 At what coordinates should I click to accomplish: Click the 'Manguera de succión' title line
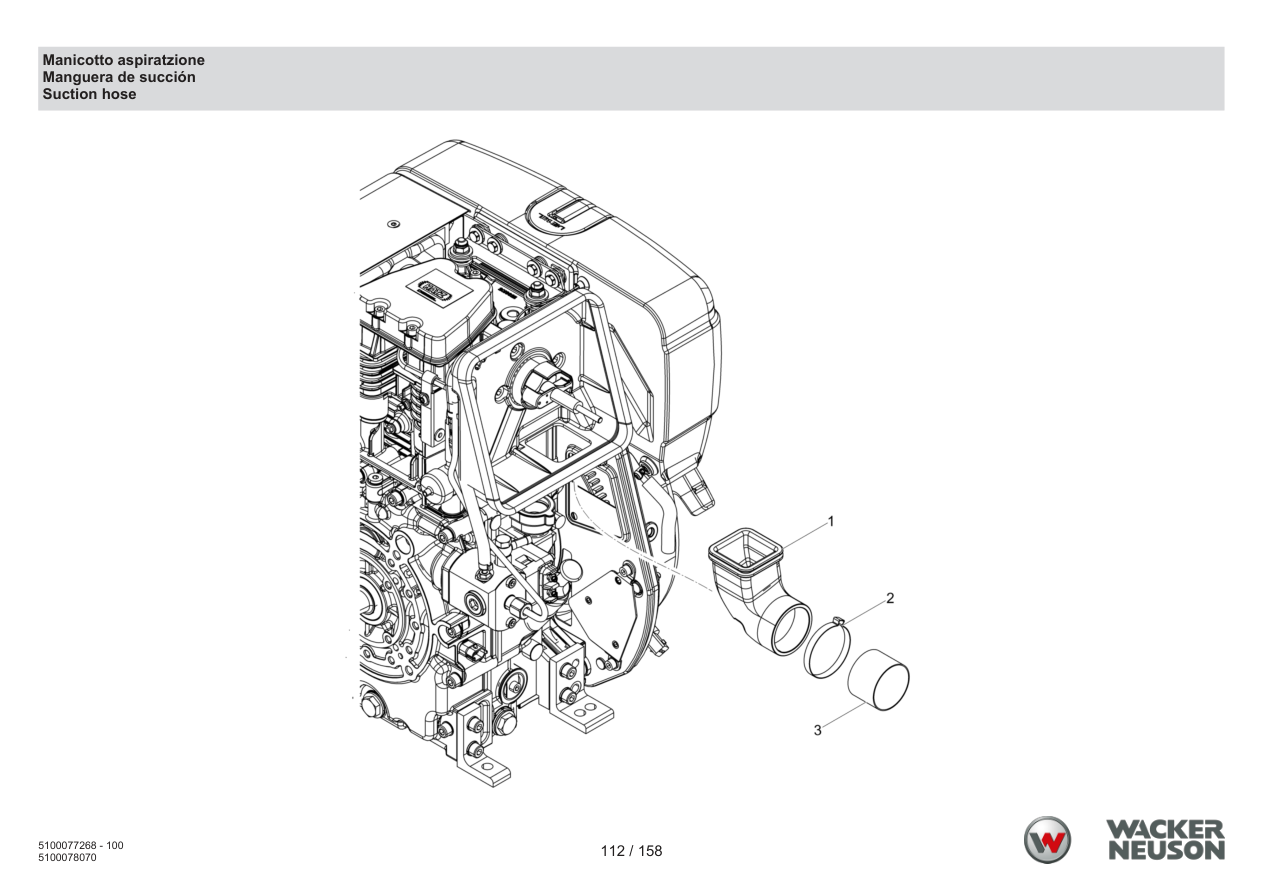point(119,77)
